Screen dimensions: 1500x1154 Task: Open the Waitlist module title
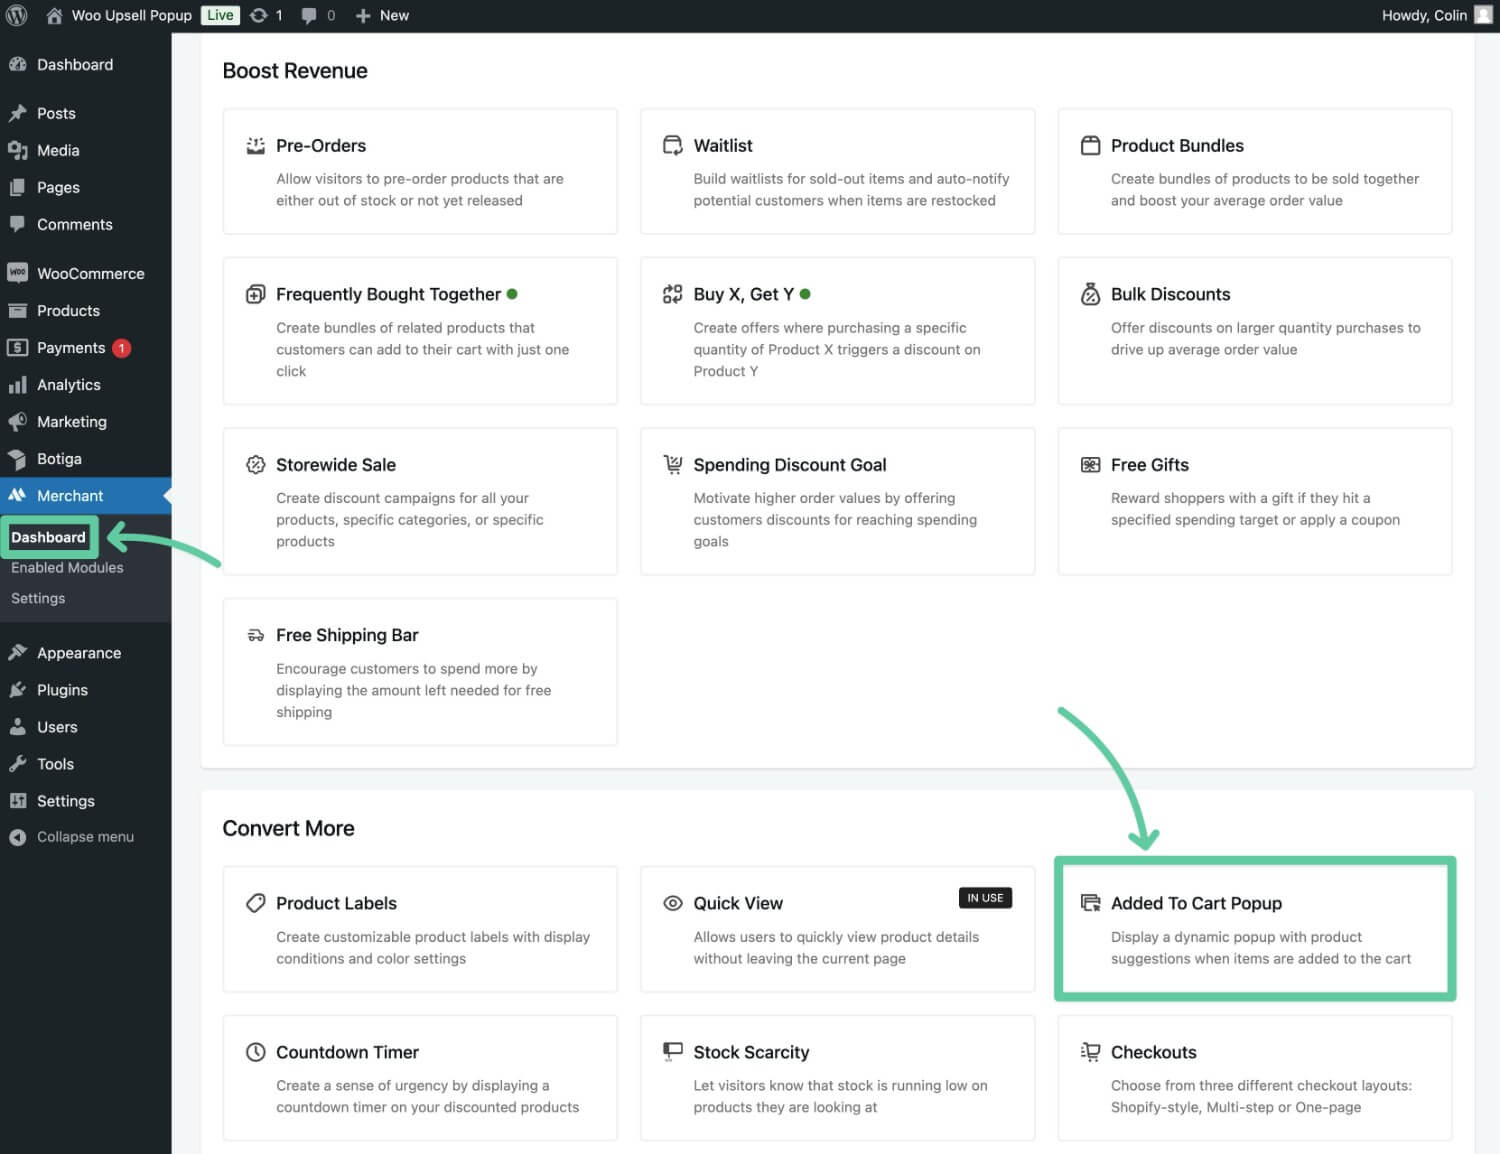[723, 145]
